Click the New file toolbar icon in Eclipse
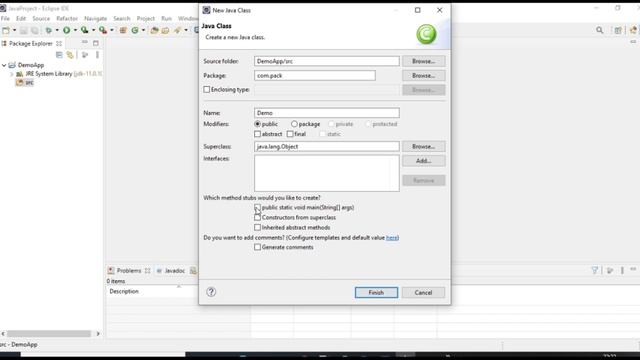Viewport: 640px width, 360px height. tap(6, 30)
